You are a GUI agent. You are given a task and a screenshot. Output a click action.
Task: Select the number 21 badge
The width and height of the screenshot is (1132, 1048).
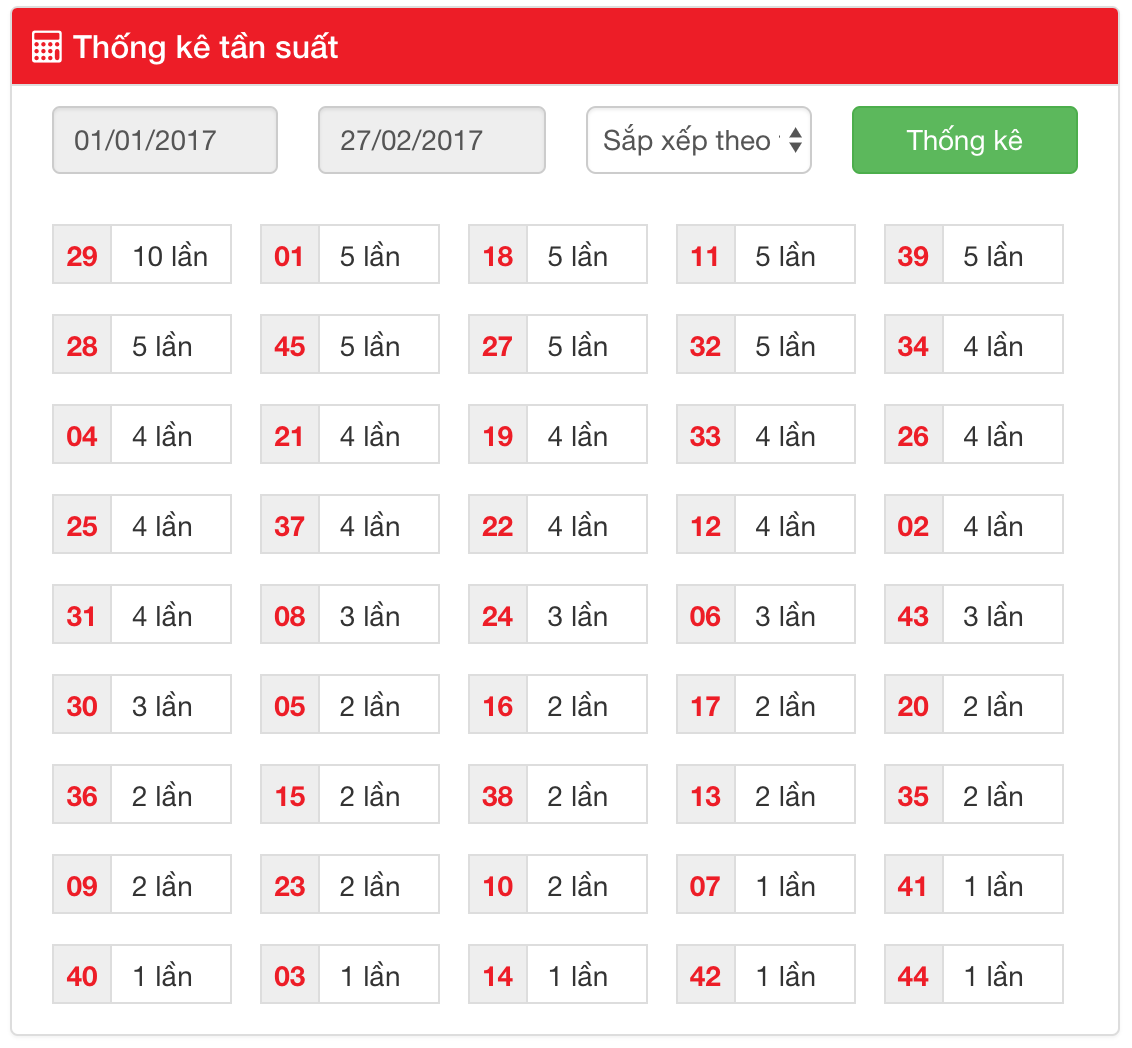289,435
